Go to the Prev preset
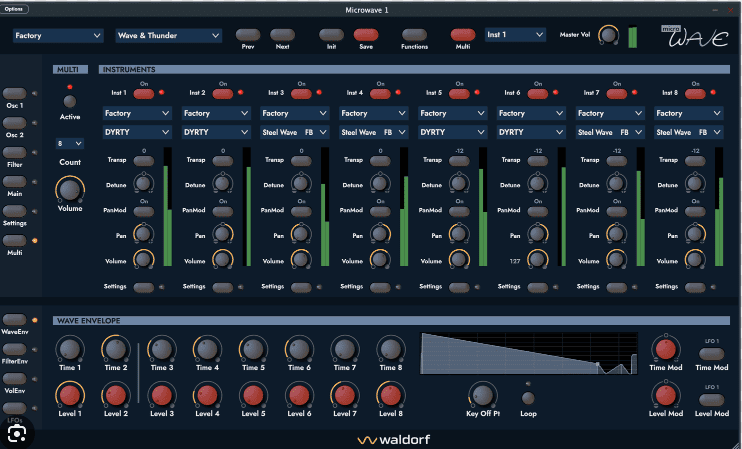This screenshot has width=742, height=449. click(248, 35)
